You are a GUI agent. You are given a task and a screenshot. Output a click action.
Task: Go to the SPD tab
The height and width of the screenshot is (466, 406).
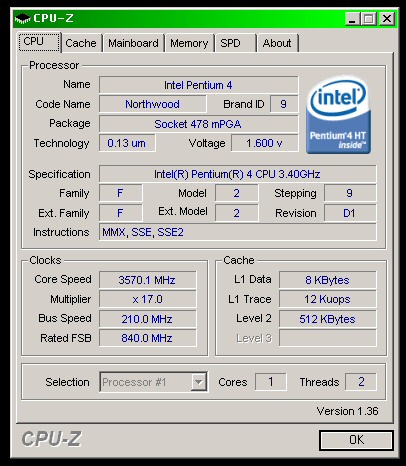coord(236,43)
